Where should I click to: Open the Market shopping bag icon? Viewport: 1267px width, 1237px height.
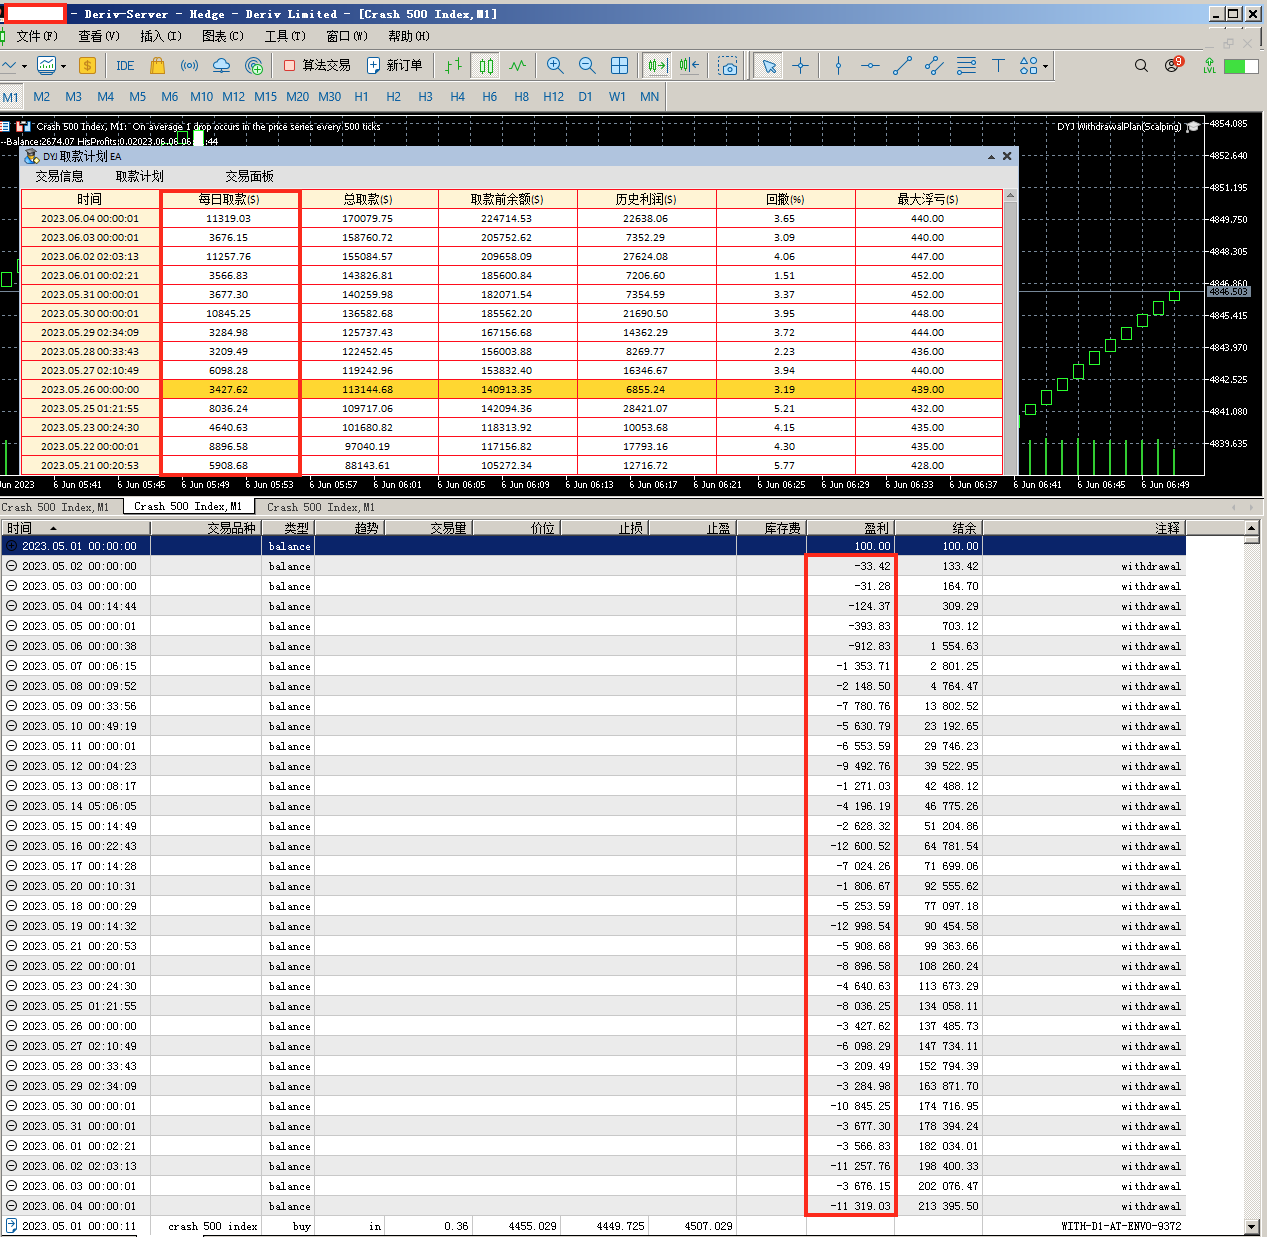click(157, 66)
